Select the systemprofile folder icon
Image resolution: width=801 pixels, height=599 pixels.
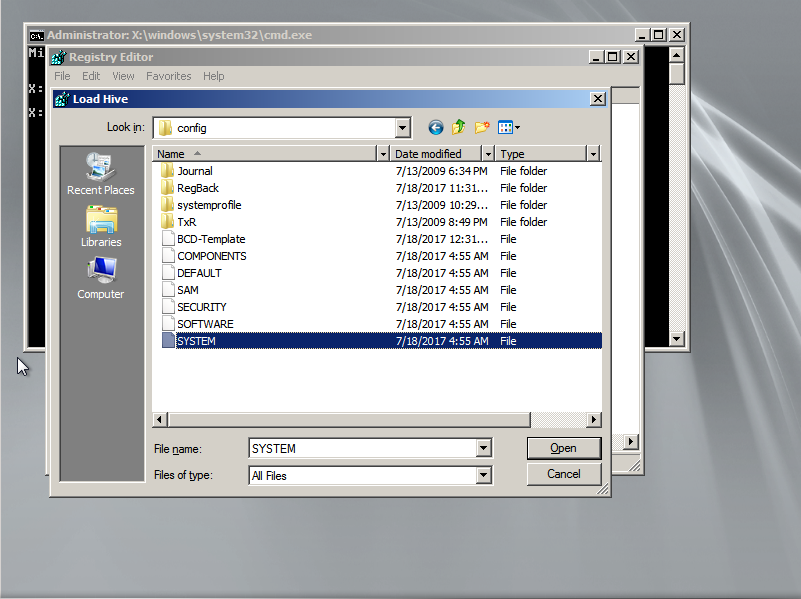click(x=167, y=205)
